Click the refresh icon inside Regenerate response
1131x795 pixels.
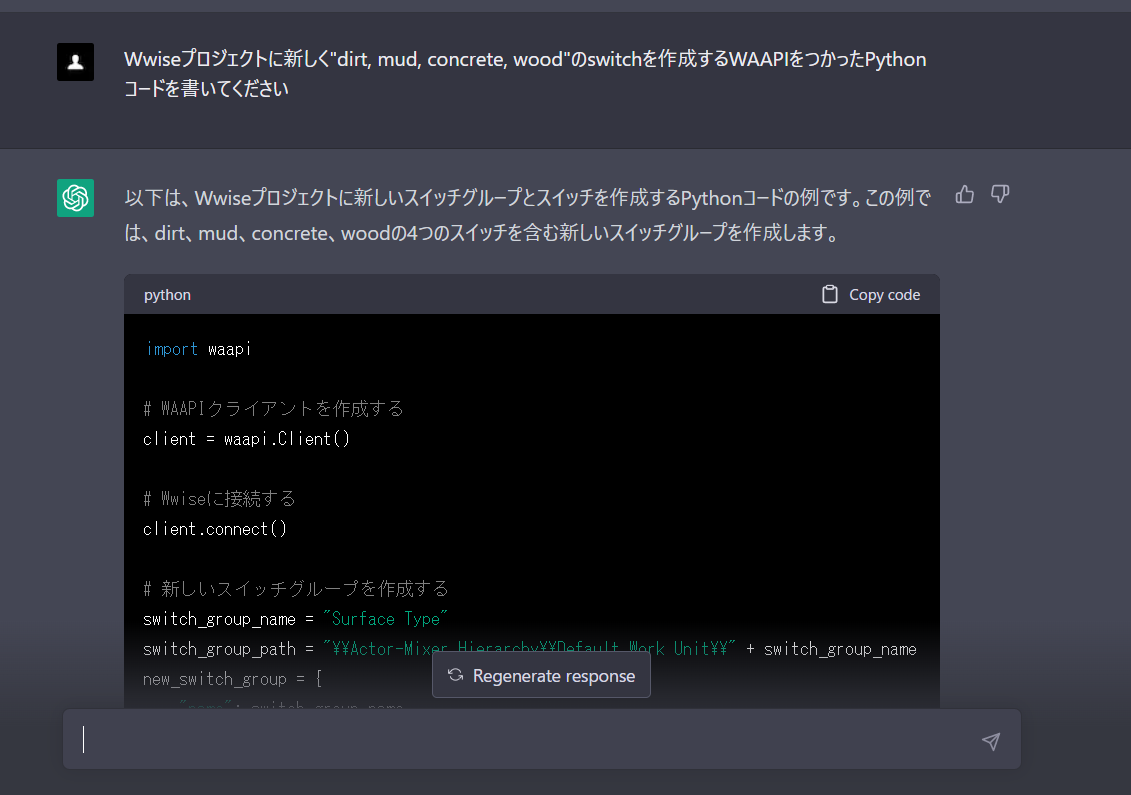(456, 675)
